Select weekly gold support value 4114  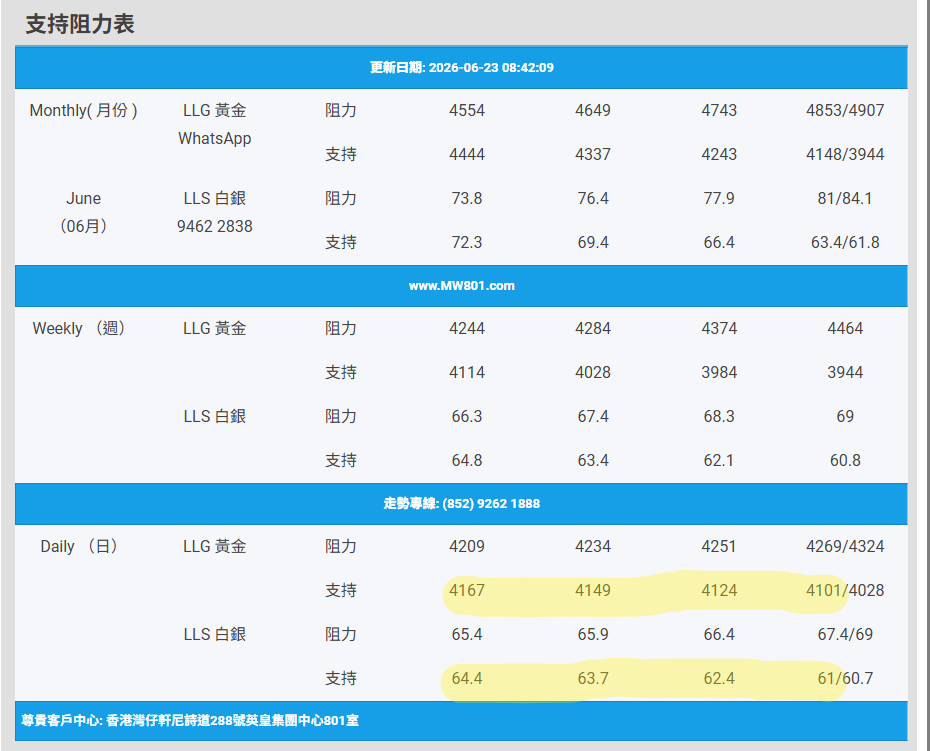[x=467, y=372]
